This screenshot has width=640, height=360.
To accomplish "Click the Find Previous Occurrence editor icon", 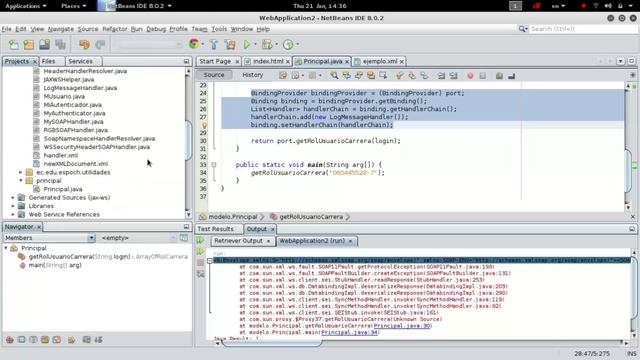I will pyautogui.click(x=347, y=76).
